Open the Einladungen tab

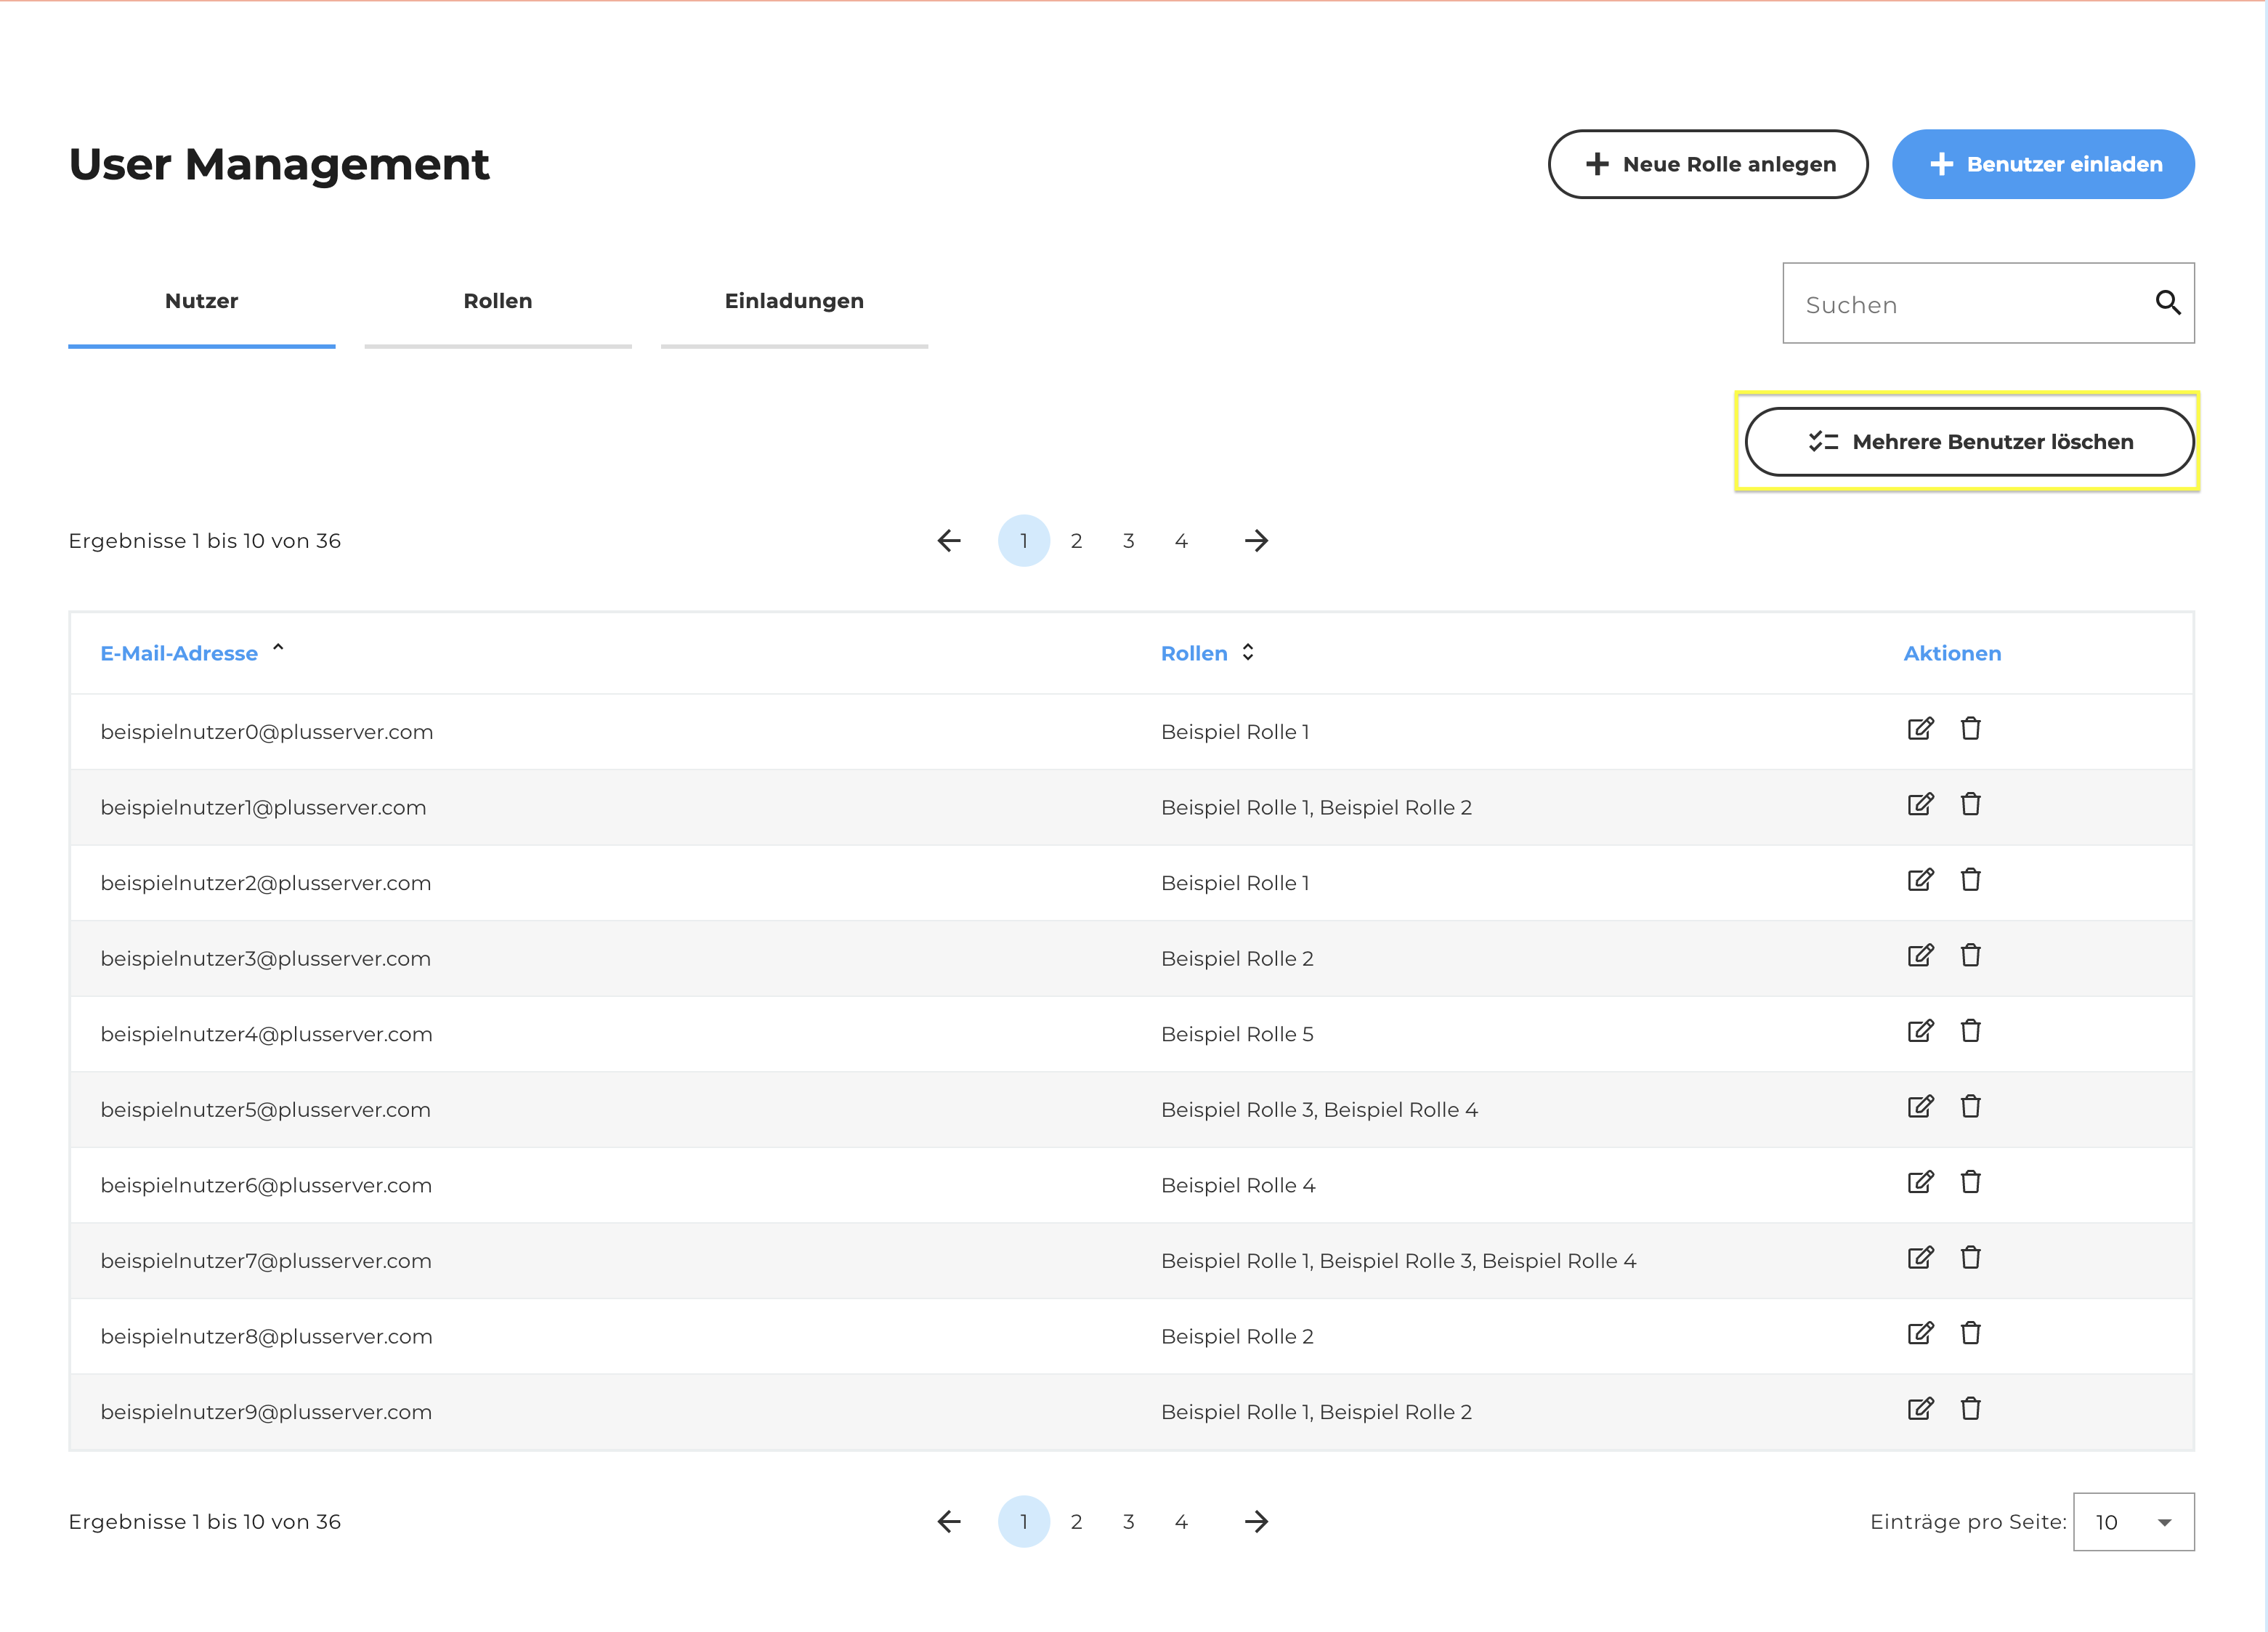794,301
